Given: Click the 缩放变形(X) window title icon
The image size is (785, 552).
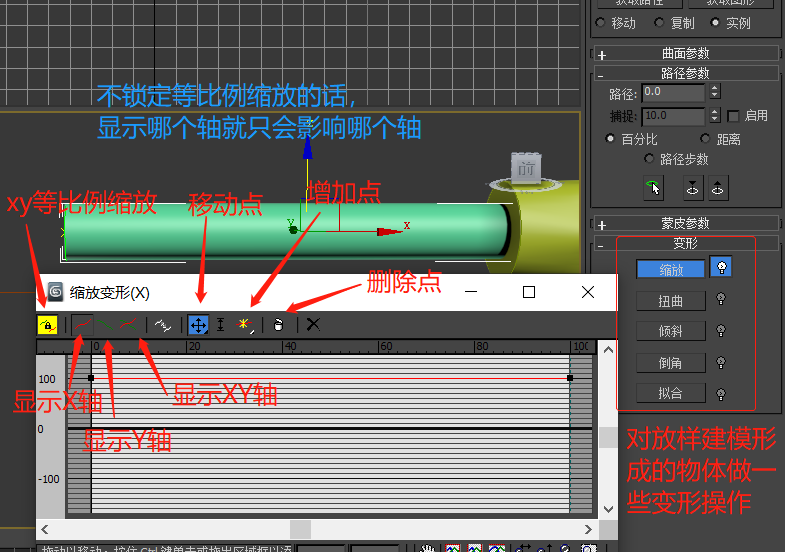Looking at the screenshot, I should point(55,292).
